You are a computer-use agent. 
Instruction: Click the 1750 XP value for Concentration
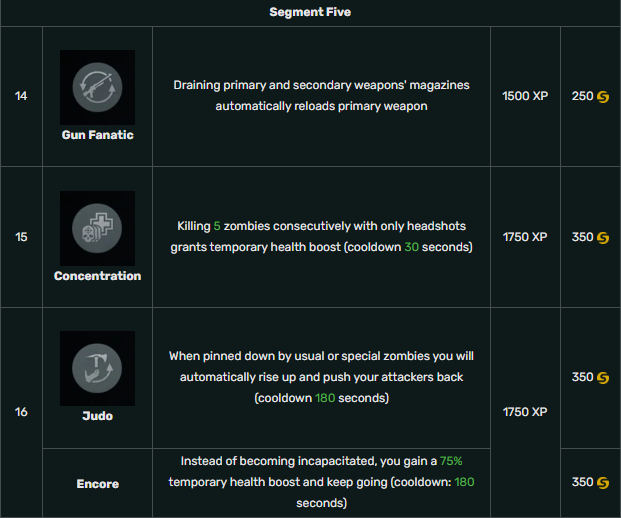pos(525,237)
